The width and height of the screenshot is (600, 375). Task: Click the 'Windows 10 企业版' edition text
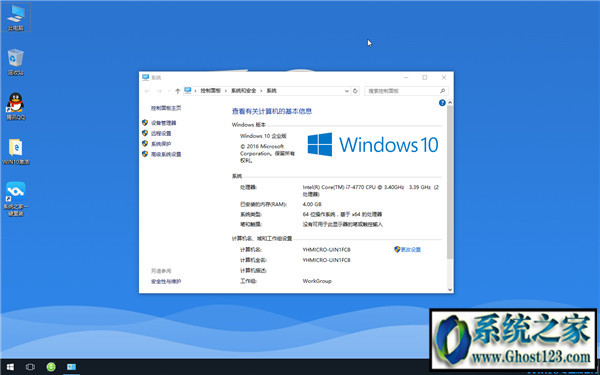point(263,136)
